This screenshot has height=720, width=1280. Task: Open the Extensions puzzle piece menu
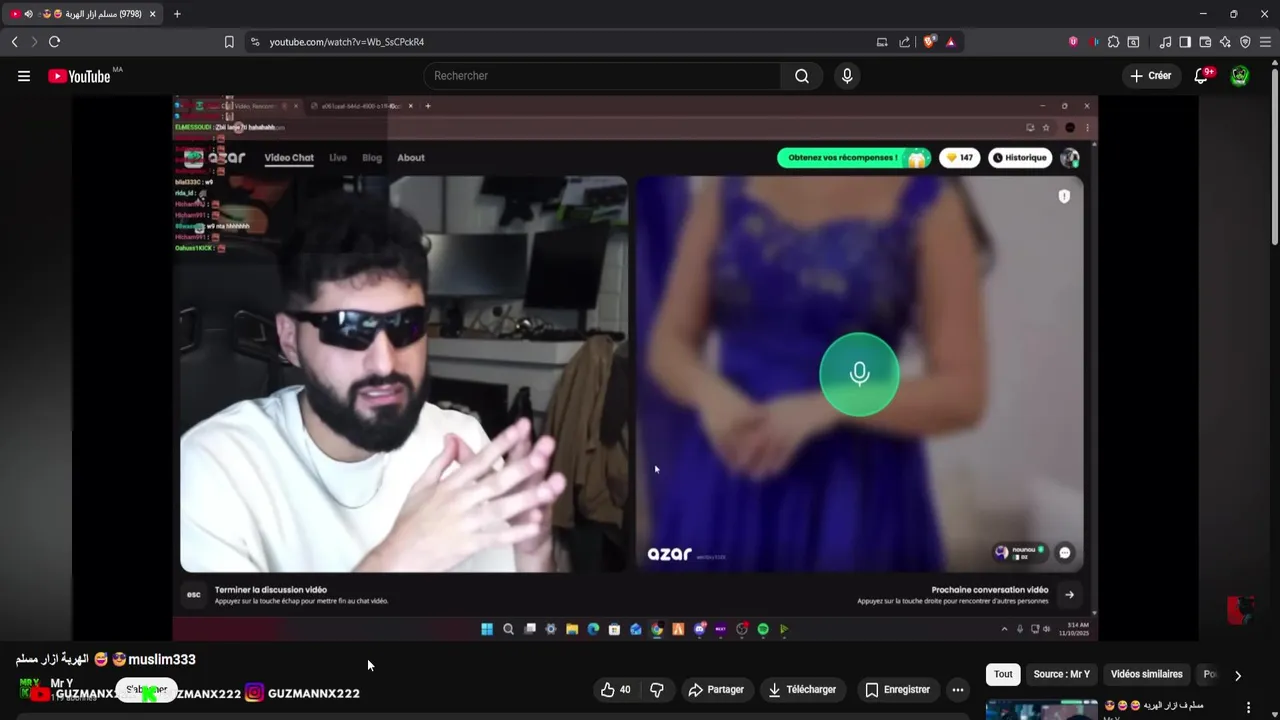tap(1113, 42)
